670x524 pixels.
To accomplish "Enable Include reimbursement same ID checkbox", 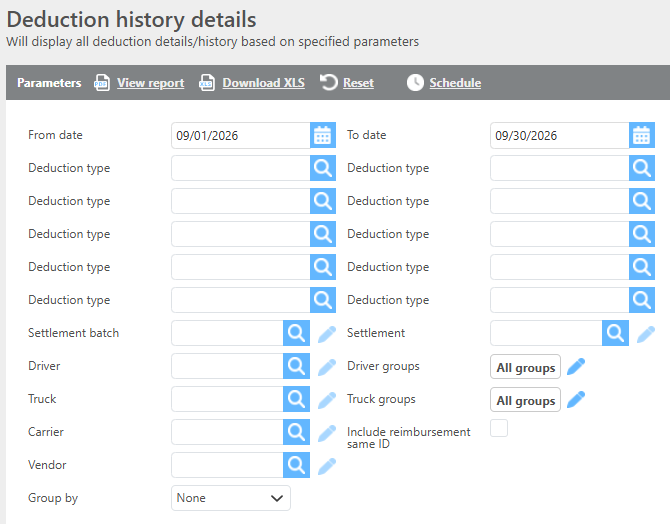I will (x=499, y=428).
